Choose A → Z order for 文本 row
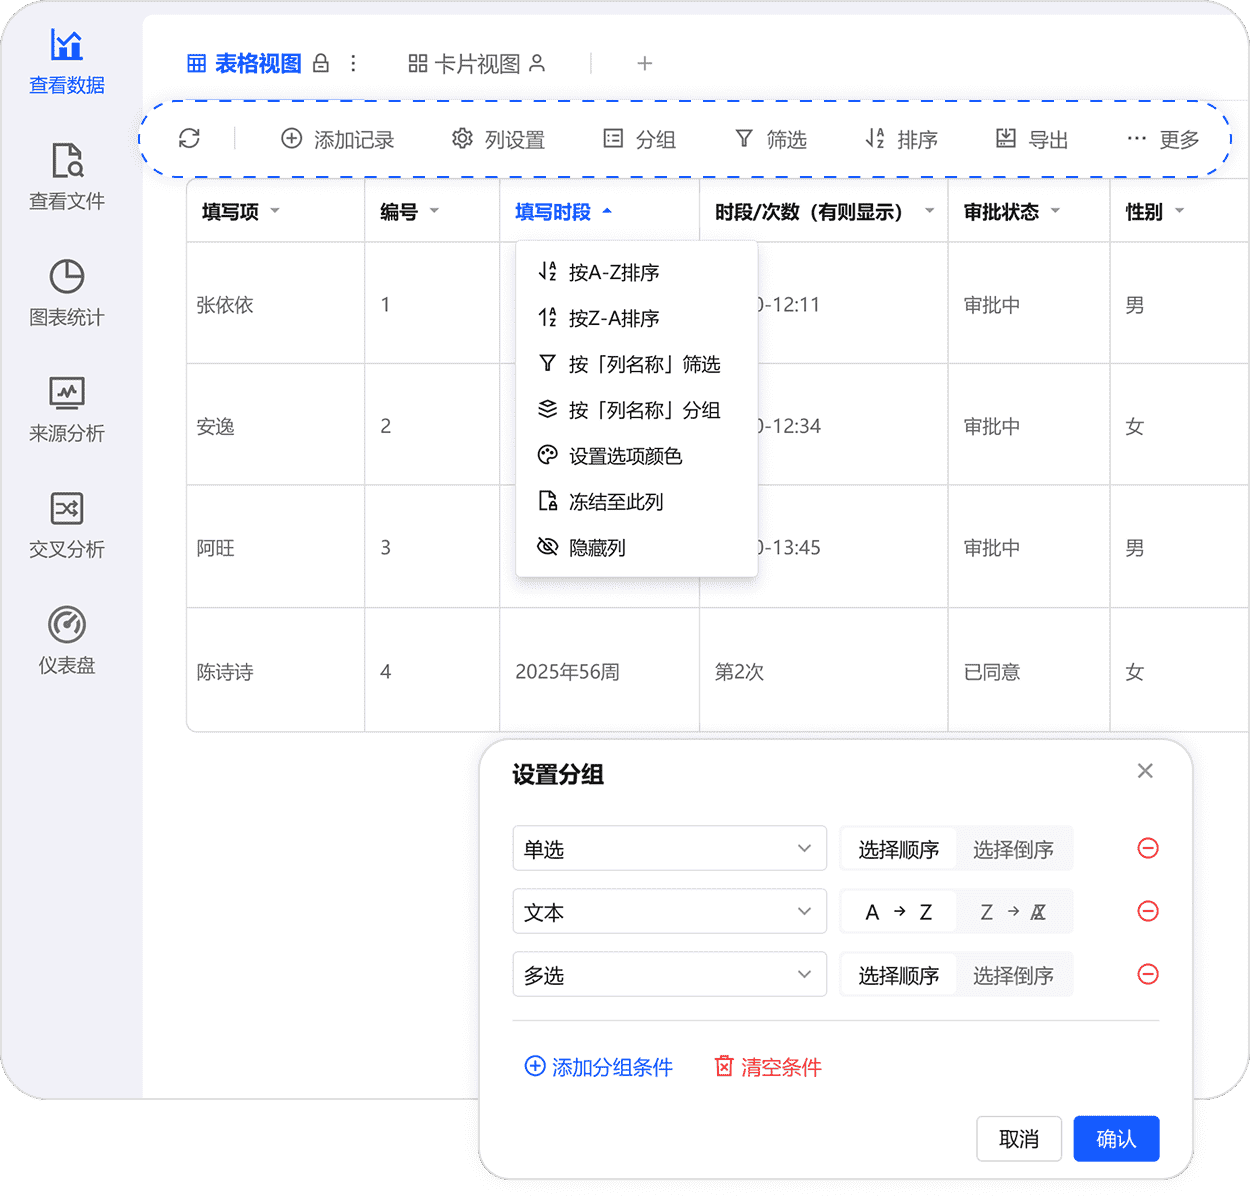Viewport: 1252px width, 1200px height. (x=898, y=912)
